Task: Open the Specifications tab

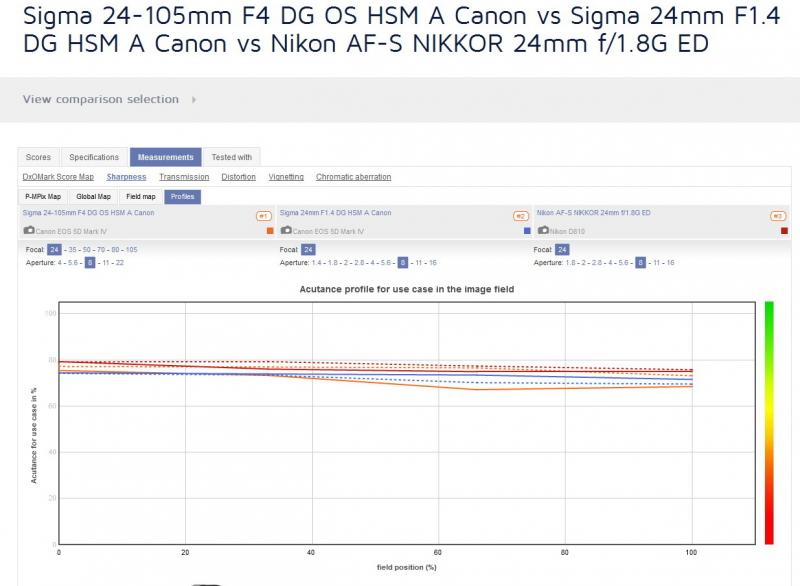Action: pyautogui.click(x=94, y=157)
